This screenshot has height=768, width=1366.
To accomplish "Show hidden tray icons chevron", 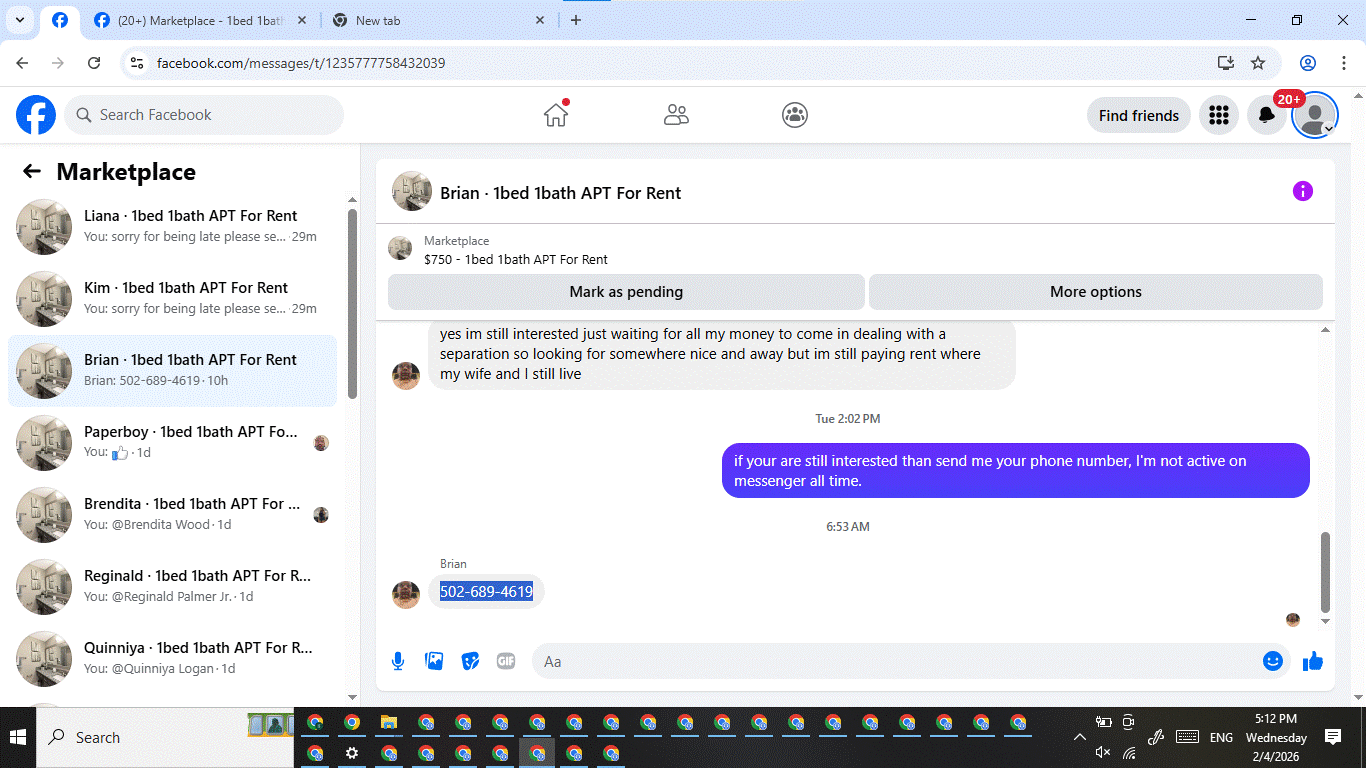I will pos(1080,738).
